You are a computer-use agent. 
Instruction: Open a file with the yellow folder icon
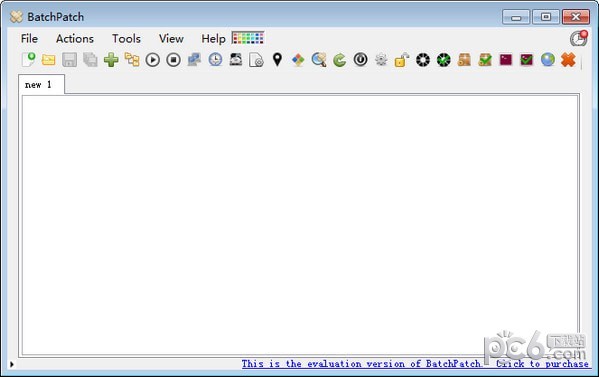(x=49, y=60)
